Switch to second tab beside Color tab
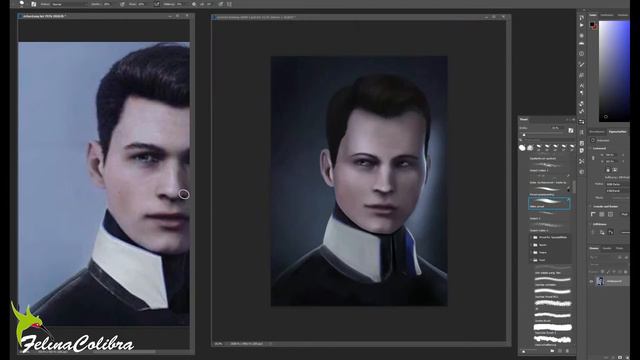Image resolution: width=640 pixels, height=360 pixels. point(607,15)
